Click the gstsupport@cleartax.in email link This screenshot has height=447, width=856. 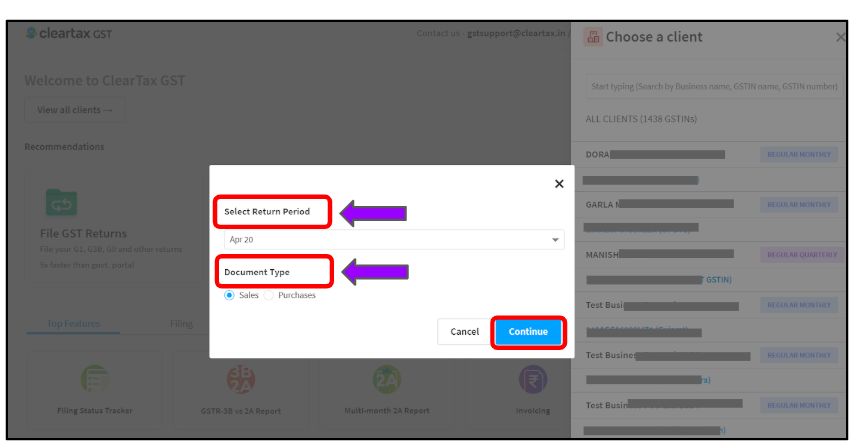516,33
